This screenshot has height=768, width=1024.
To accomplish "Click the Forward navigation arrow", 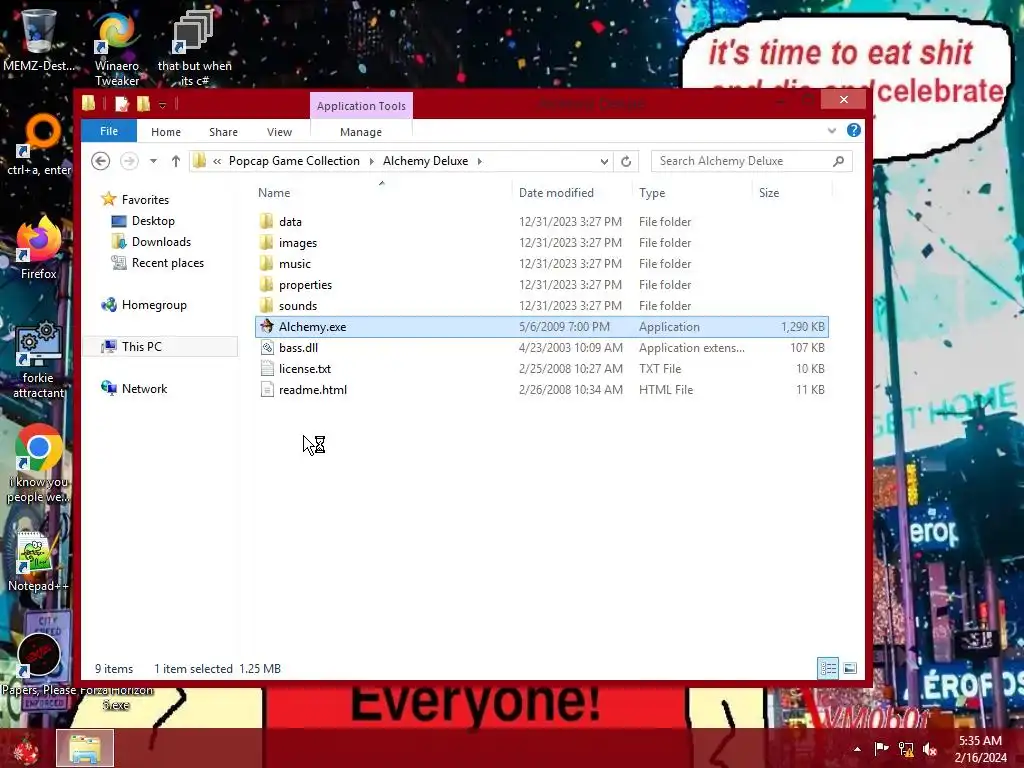I will [129, 161].
